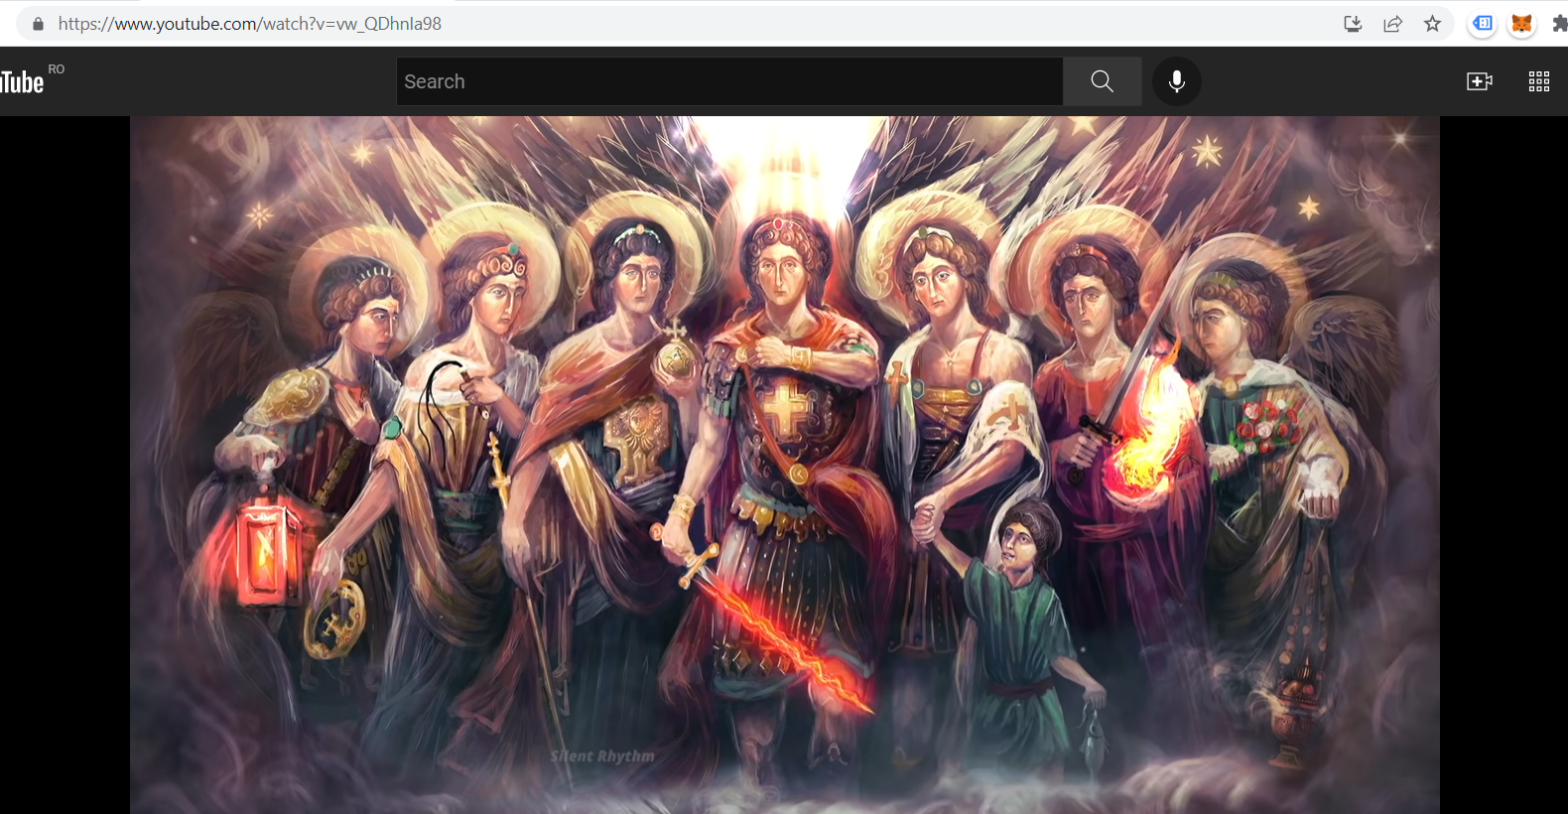Search with voice microphone button
The width and height of the screenshot is (1568, 814).
(x=1177, y=82)
